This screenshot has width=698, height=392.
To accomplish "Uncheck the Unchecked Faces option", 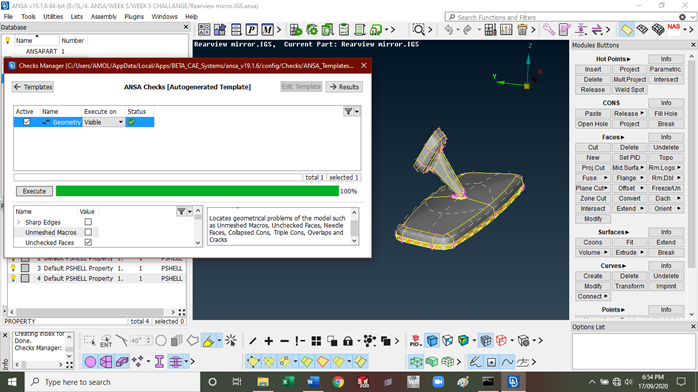I will [88, 242].
